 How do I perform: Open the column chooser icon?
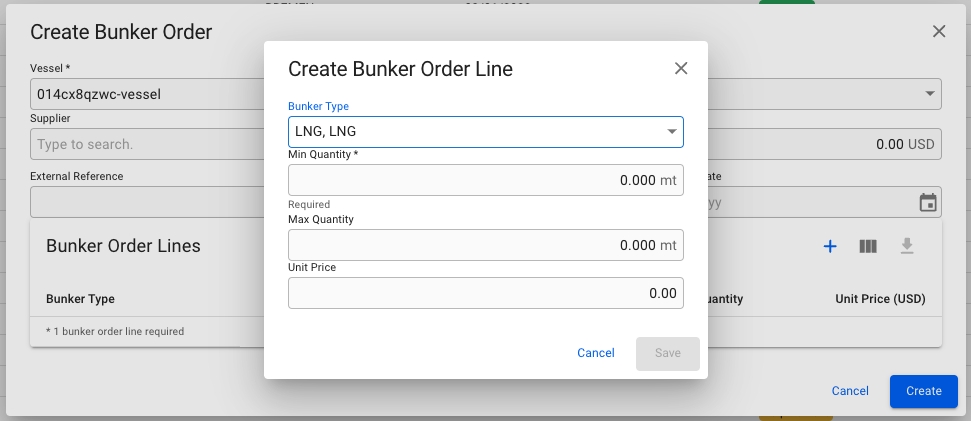coord(868,246)
